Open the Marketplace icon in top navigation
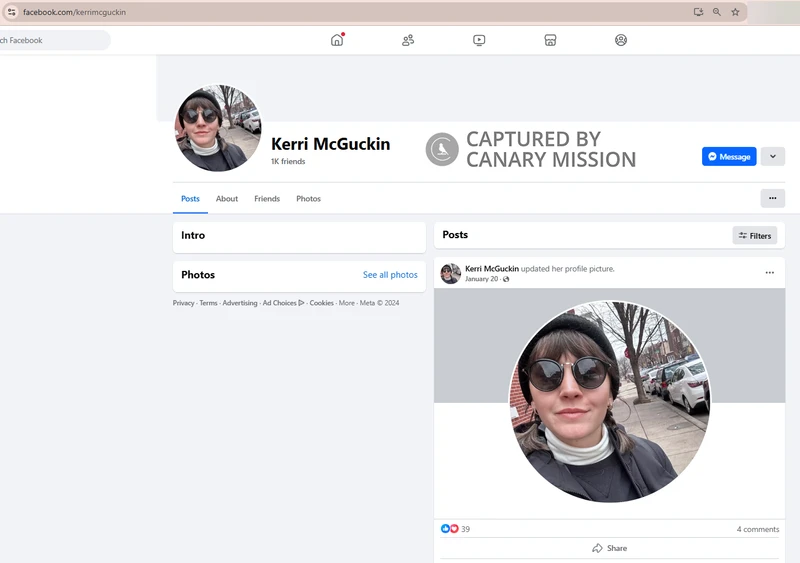800x563 pixels. point(550,40)
